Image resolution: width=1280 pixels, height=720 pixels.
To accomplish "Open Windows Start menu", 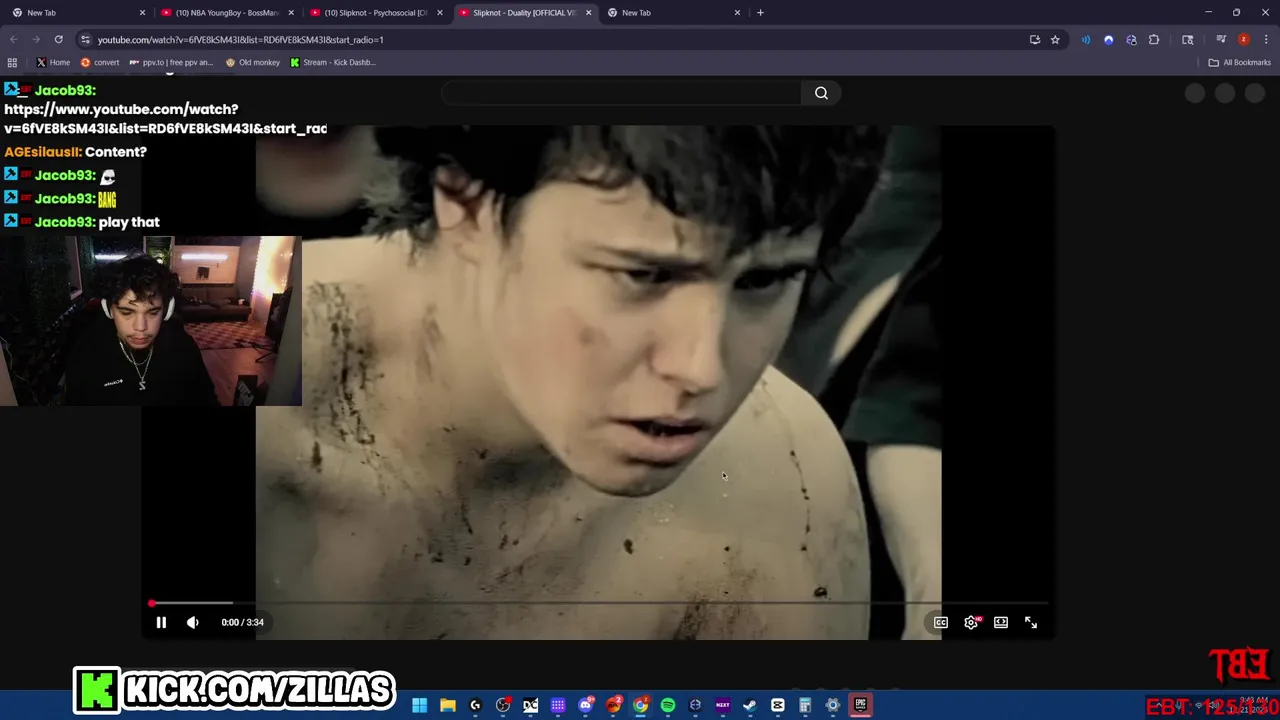I will coord(420,706).
